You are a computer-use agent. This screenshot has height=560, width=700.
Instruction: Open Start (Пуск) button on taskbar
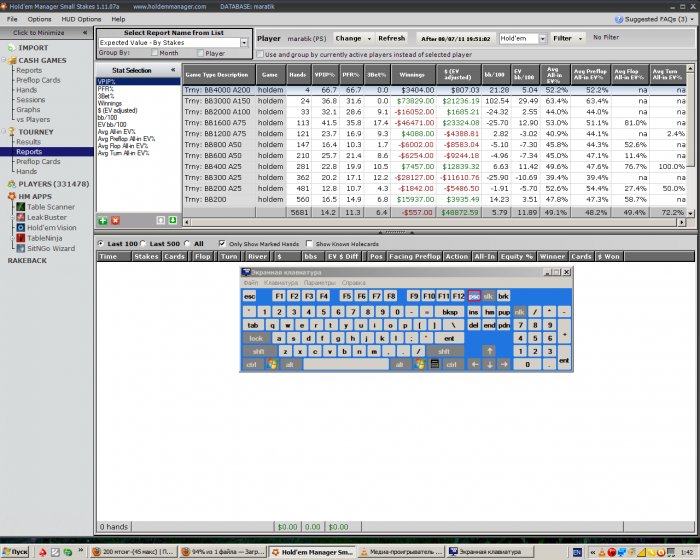coord(15,552)
